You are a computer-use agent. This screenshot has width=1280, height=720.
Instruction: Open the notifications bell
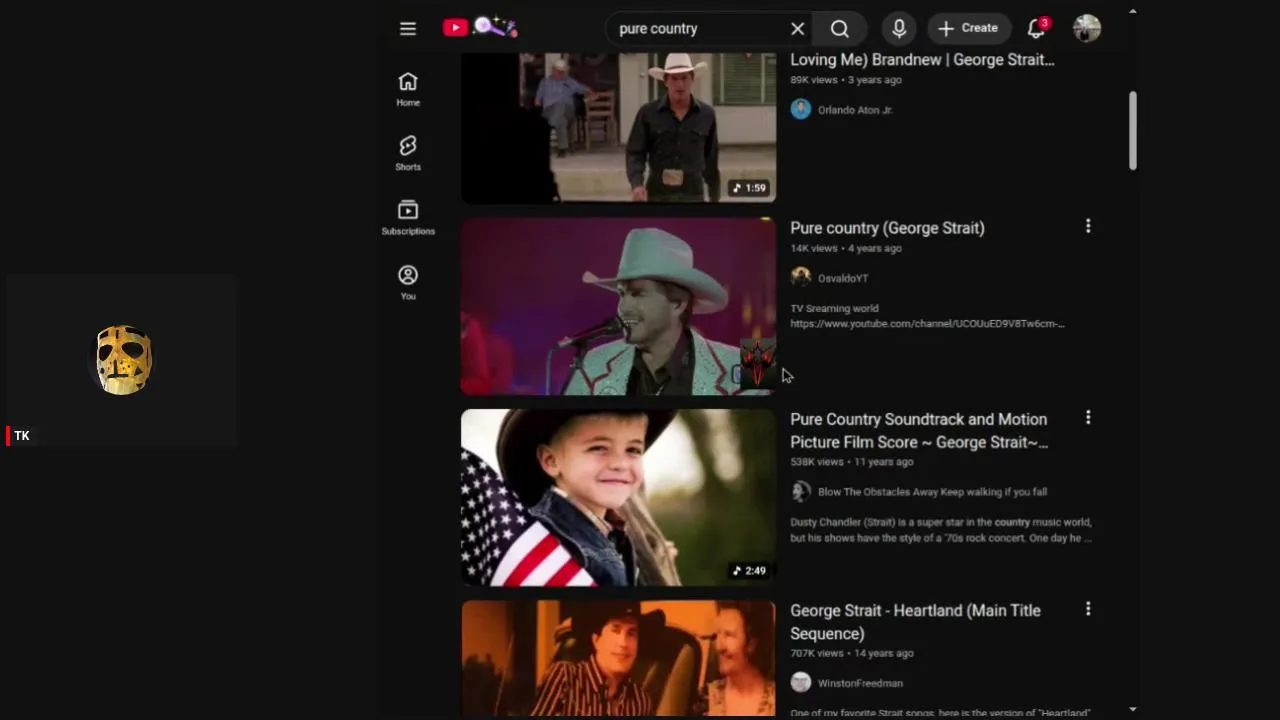(1037, 28)
